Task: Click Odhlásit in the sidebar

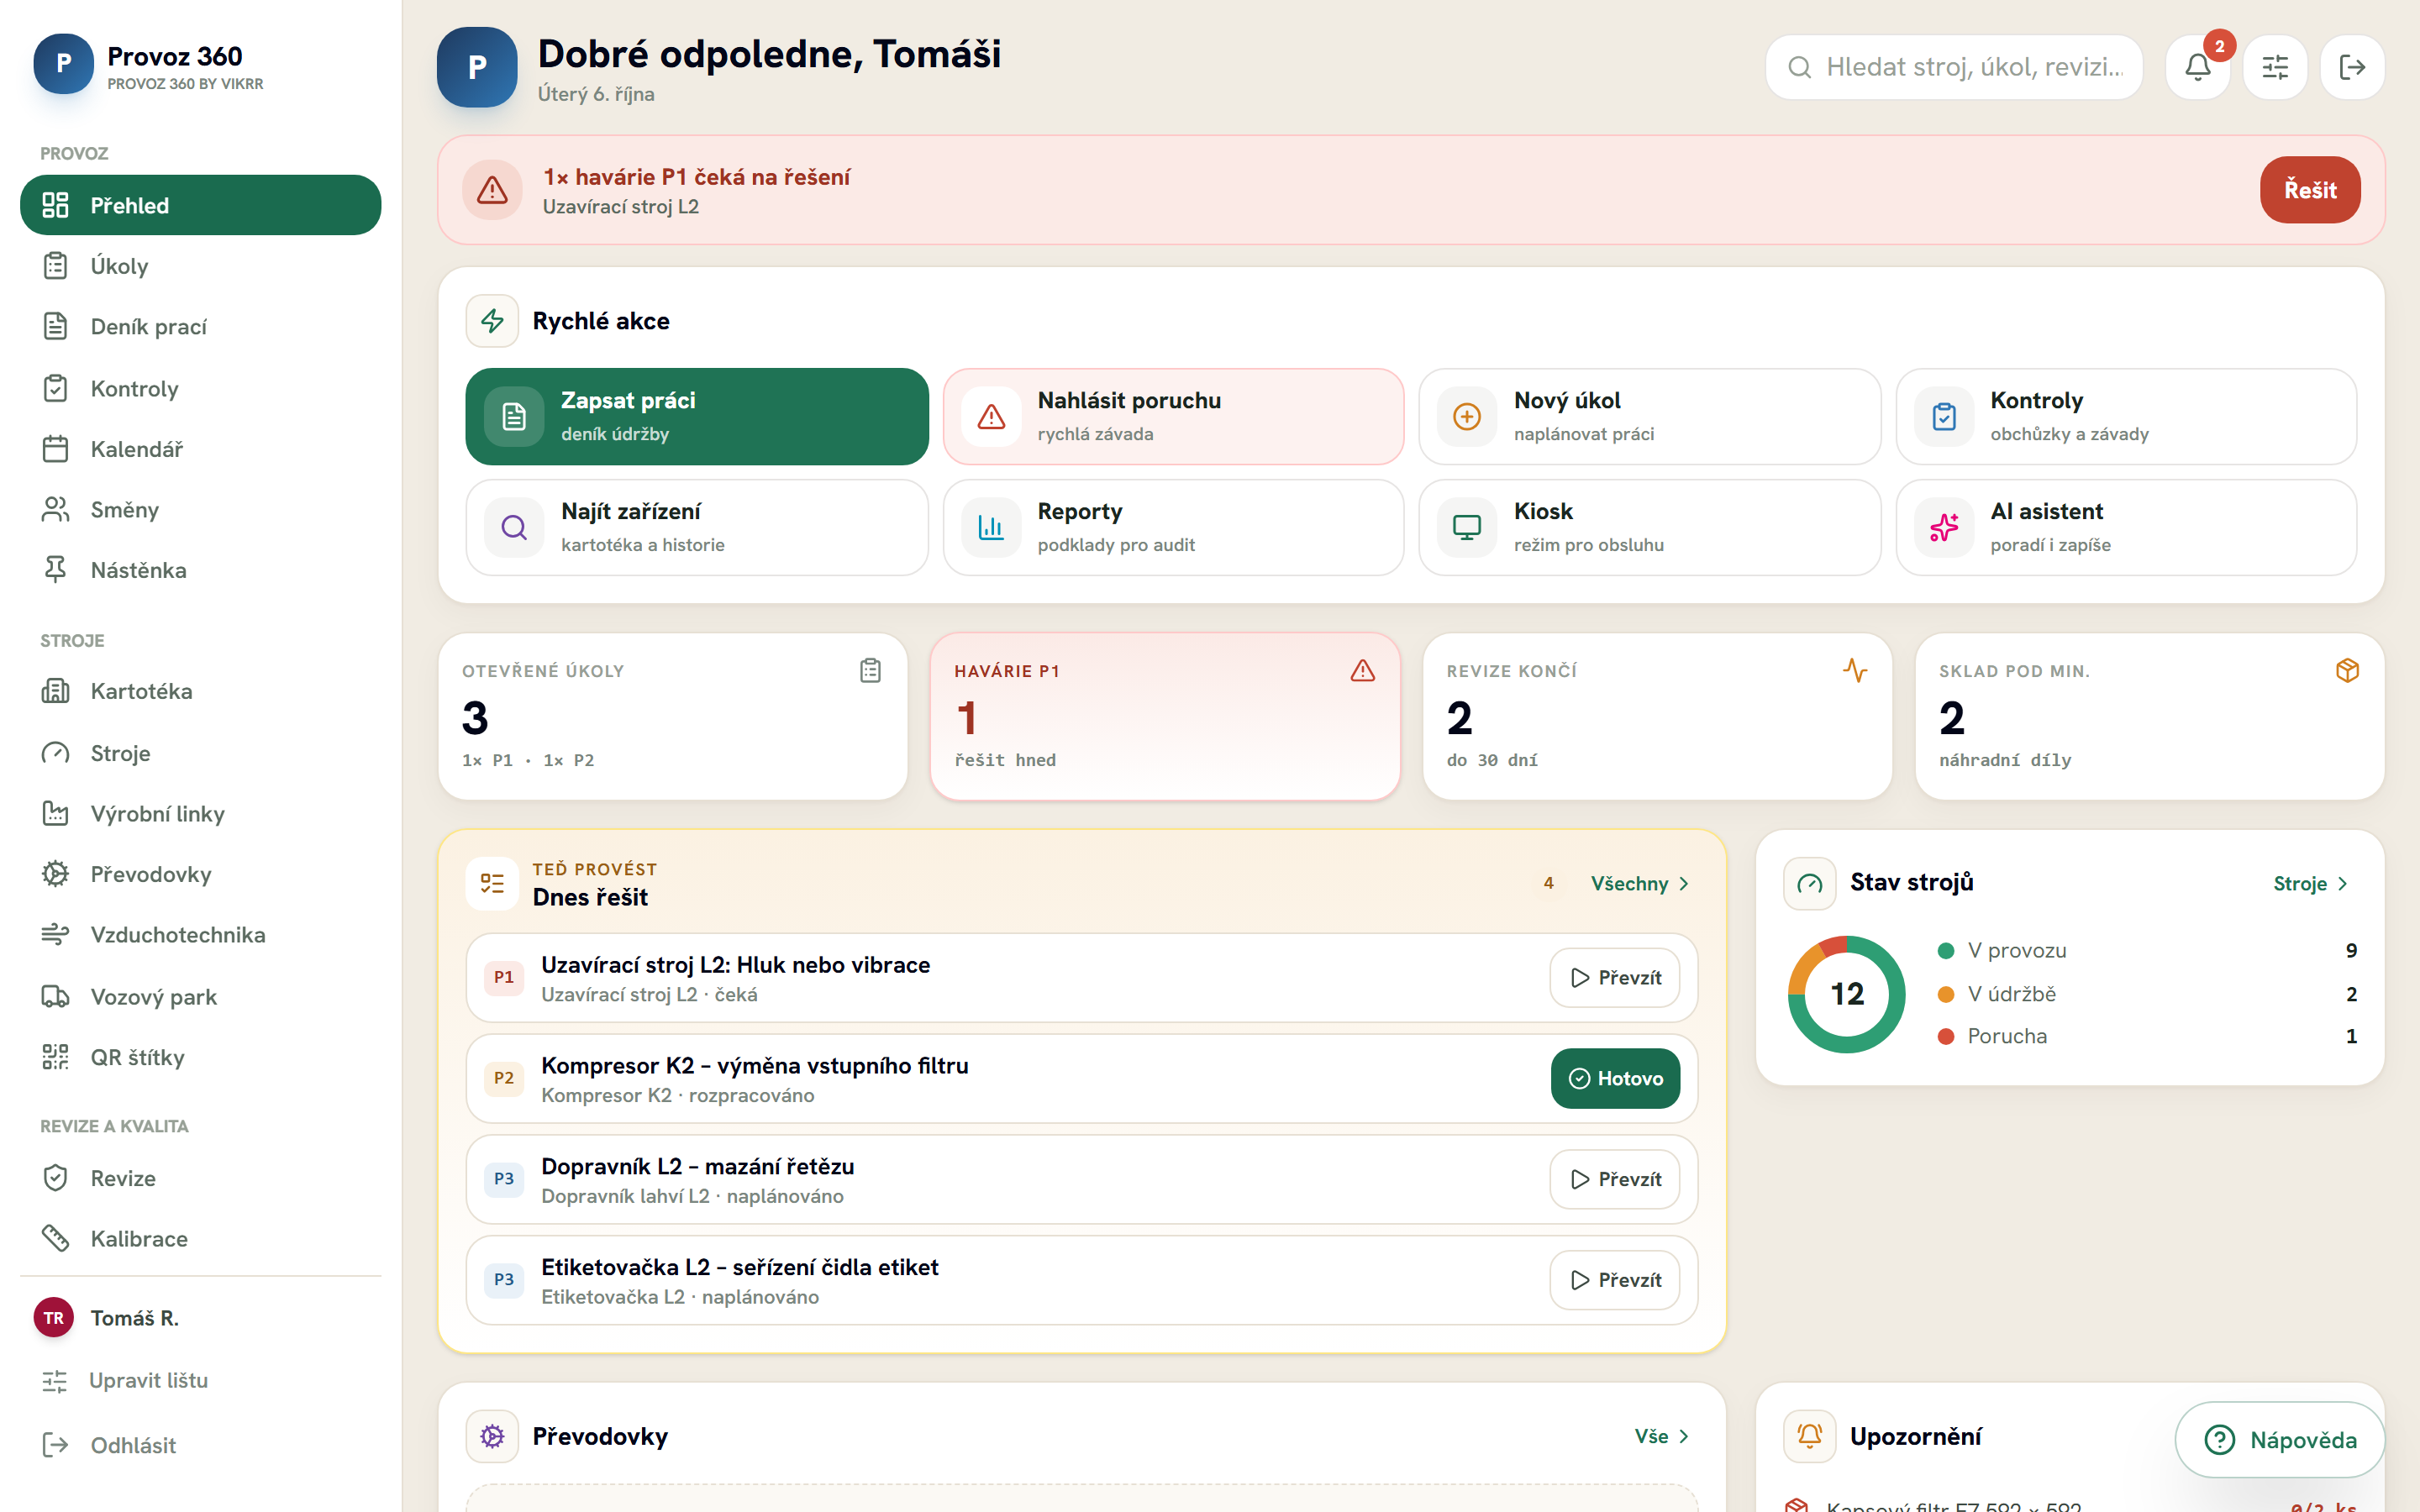Action: point(201,1445)
